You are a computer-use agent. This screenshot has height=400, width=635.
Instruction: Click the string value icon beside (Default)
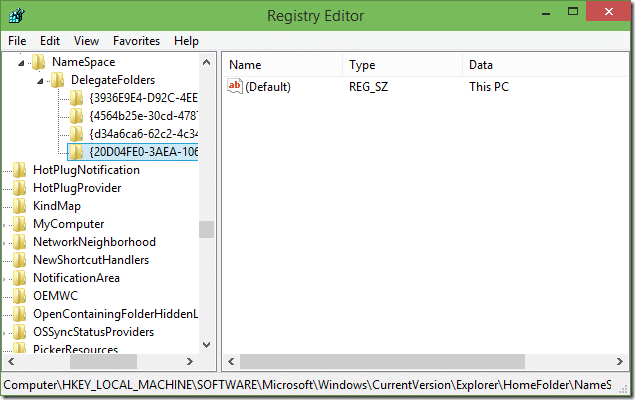[x=234, y=86]
